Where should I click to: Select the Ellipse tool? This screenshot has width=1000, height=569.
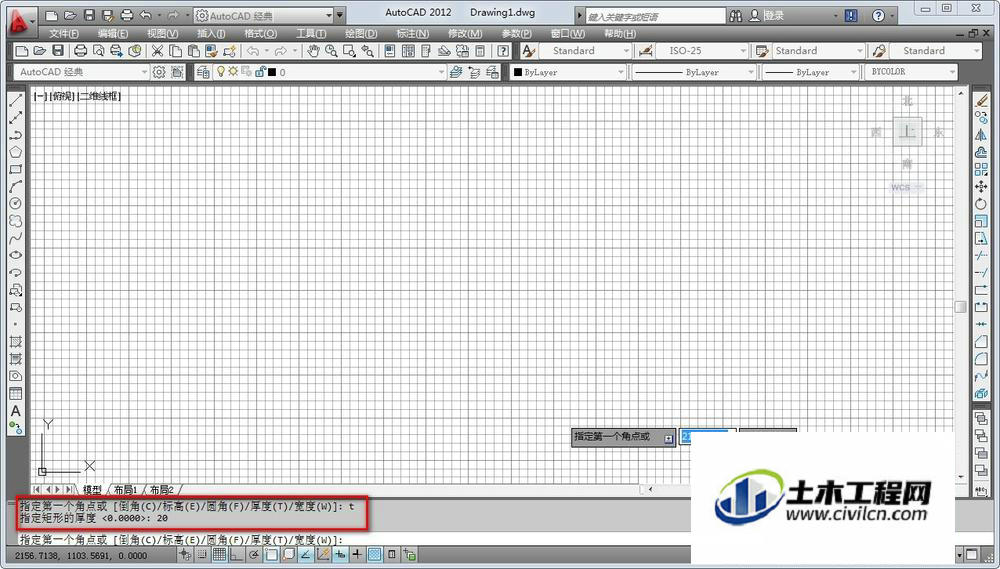click(x=15, y=255)
